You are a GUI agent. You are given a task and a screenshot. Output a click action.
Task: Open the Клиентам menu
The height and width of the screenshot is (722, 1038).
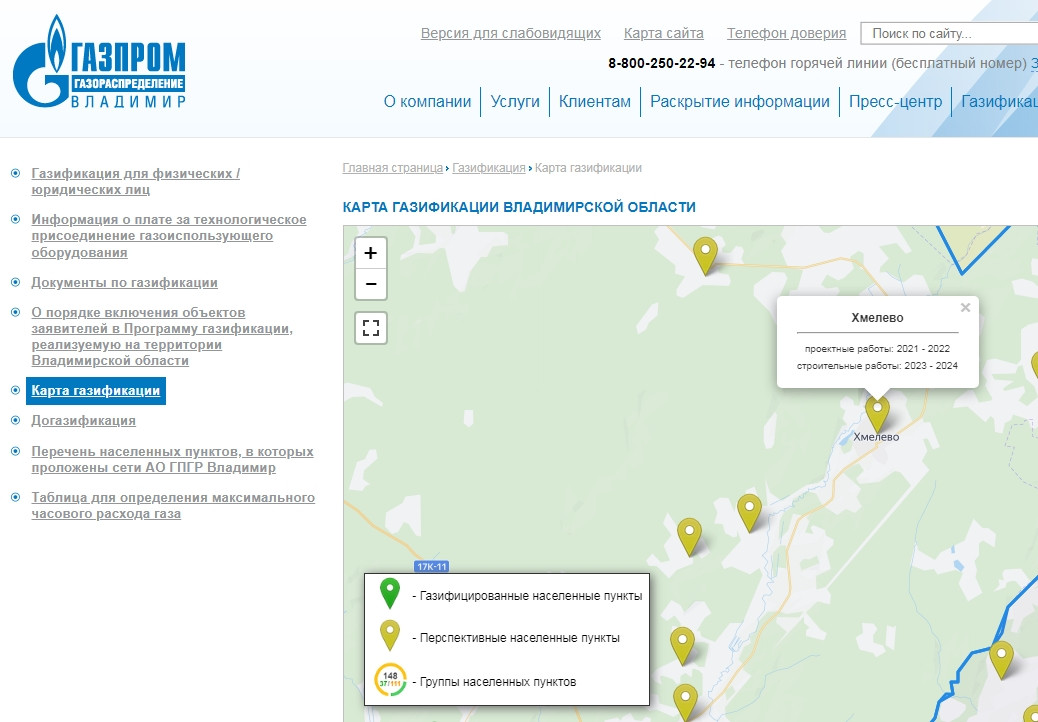coord(594,101)
